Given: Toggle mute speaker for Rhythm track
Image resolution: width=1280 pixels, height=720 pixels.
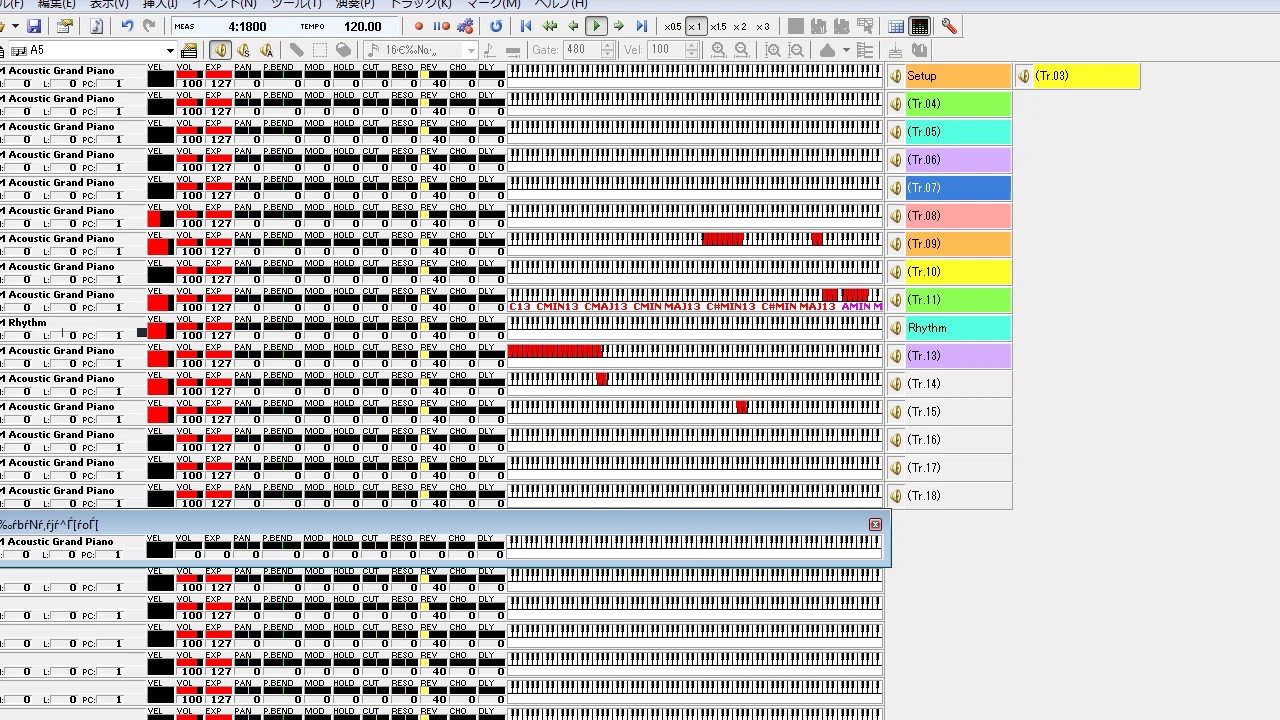Looking at the screenshot, I should point(896,328).
